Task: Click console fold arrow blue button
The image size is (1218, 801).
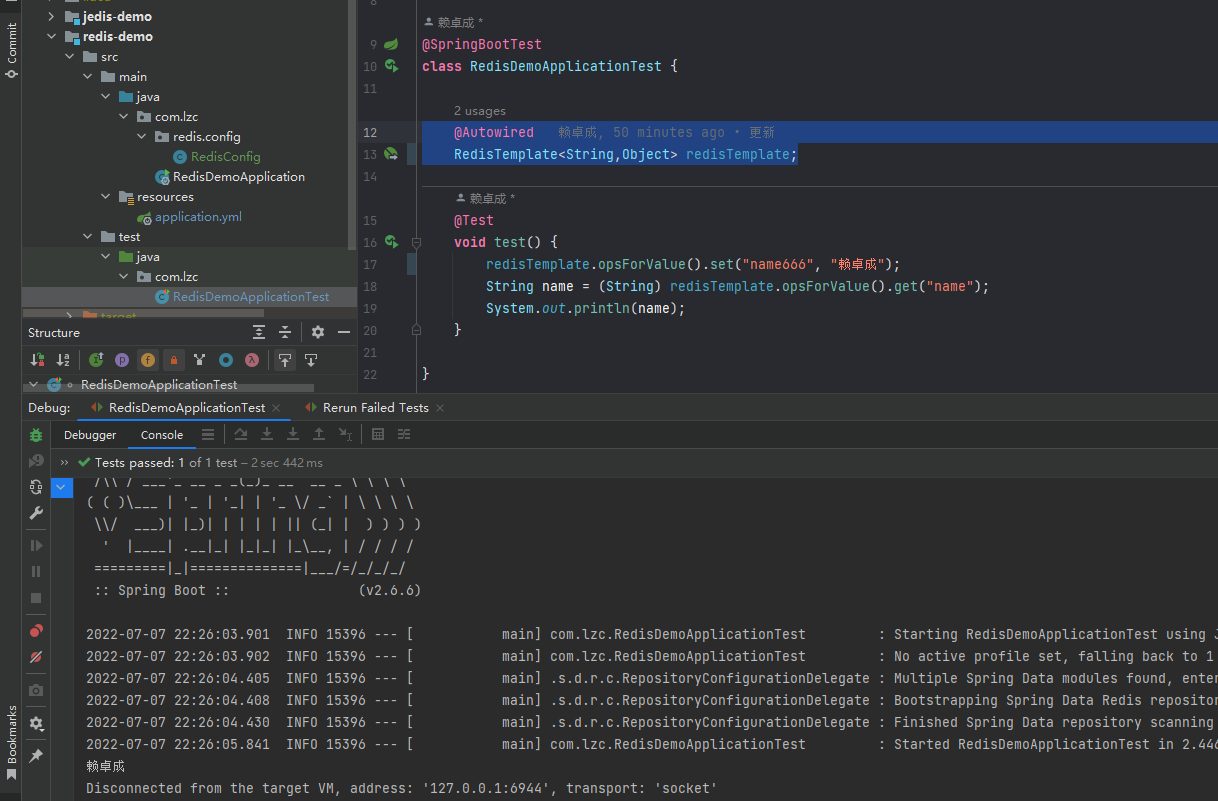Action: pyautogui.click(x=62, y=488)
